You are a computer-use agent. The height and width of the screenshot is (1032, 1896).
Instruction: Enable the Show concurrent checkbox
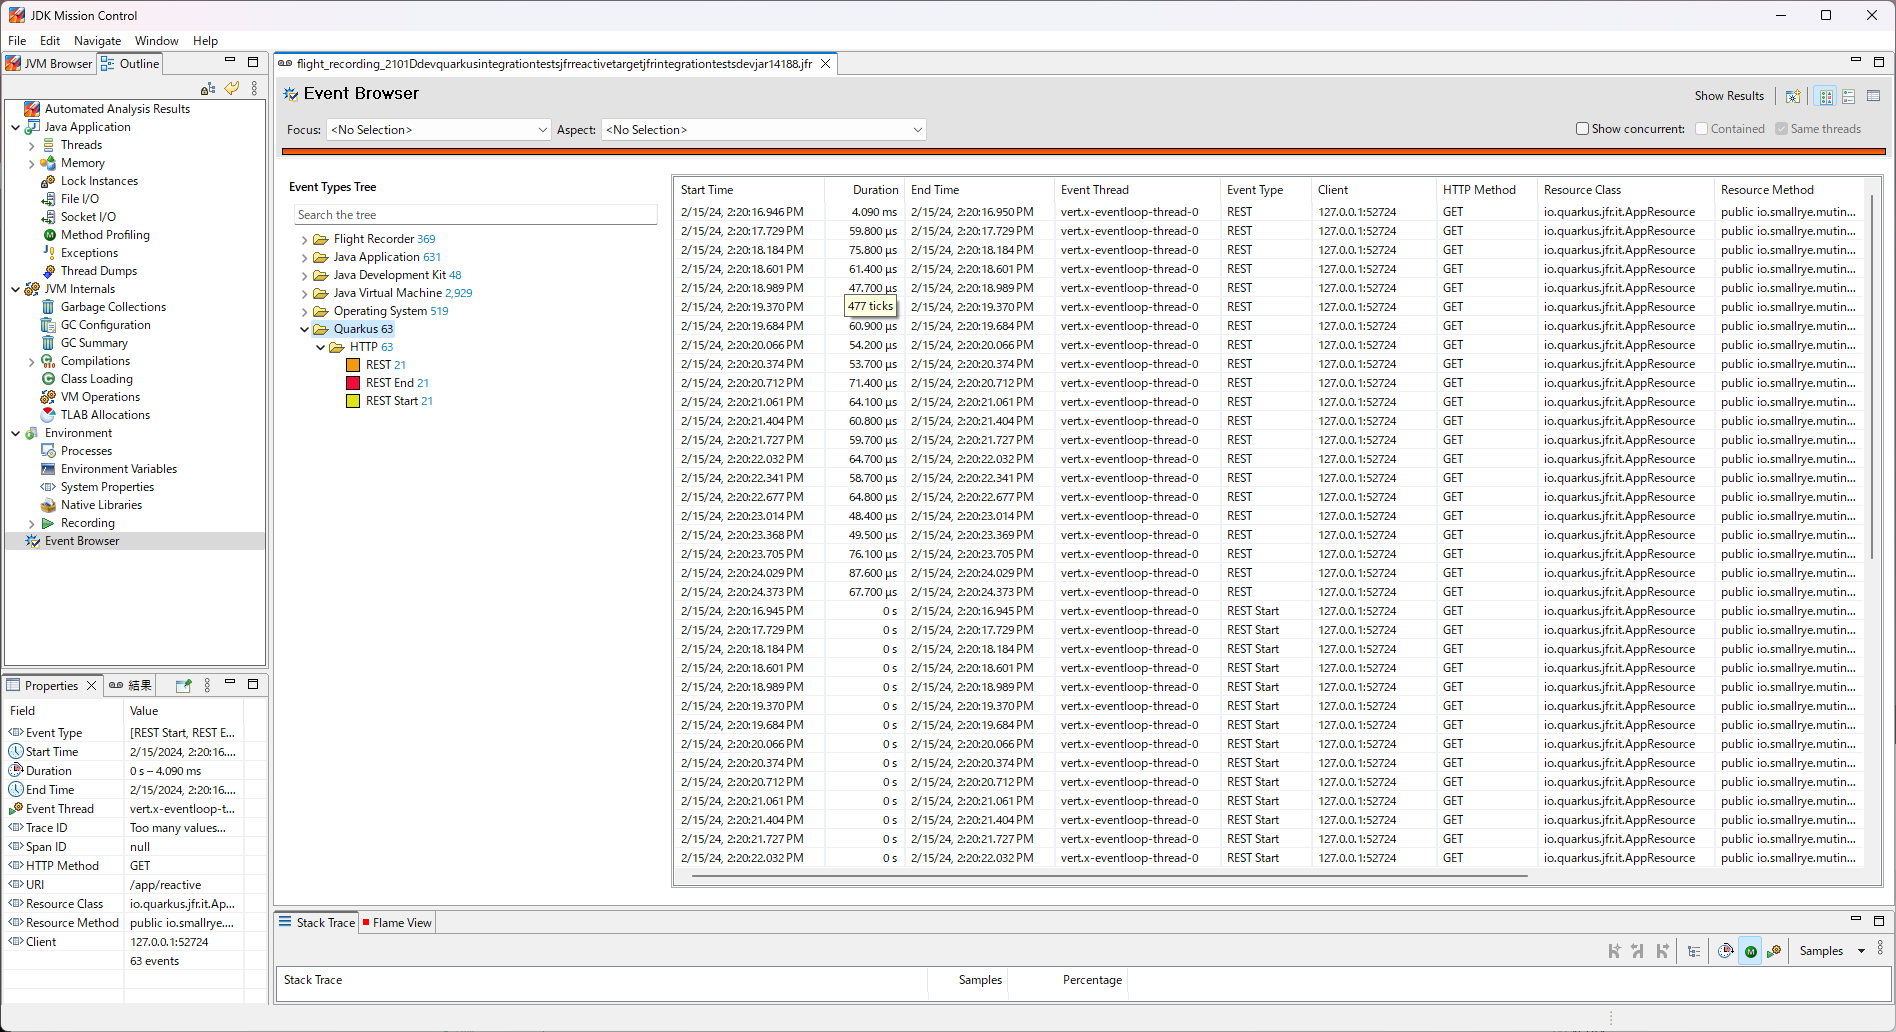pyautogui.click(x=1582, y=129)
